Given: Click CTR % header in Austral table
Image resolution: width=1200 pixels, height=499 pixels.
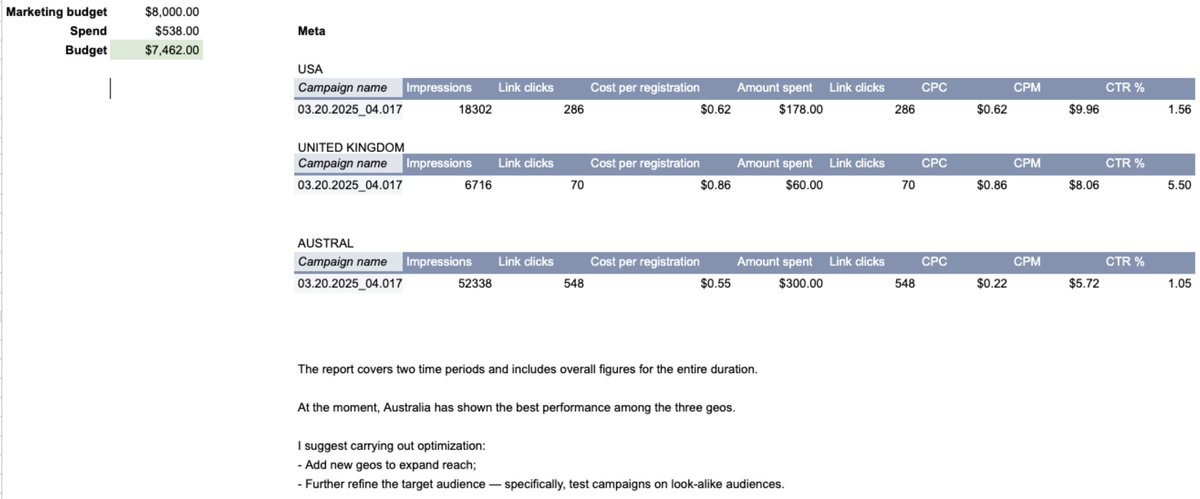Looking at the screenshot, I should (x=1125, y=262).
